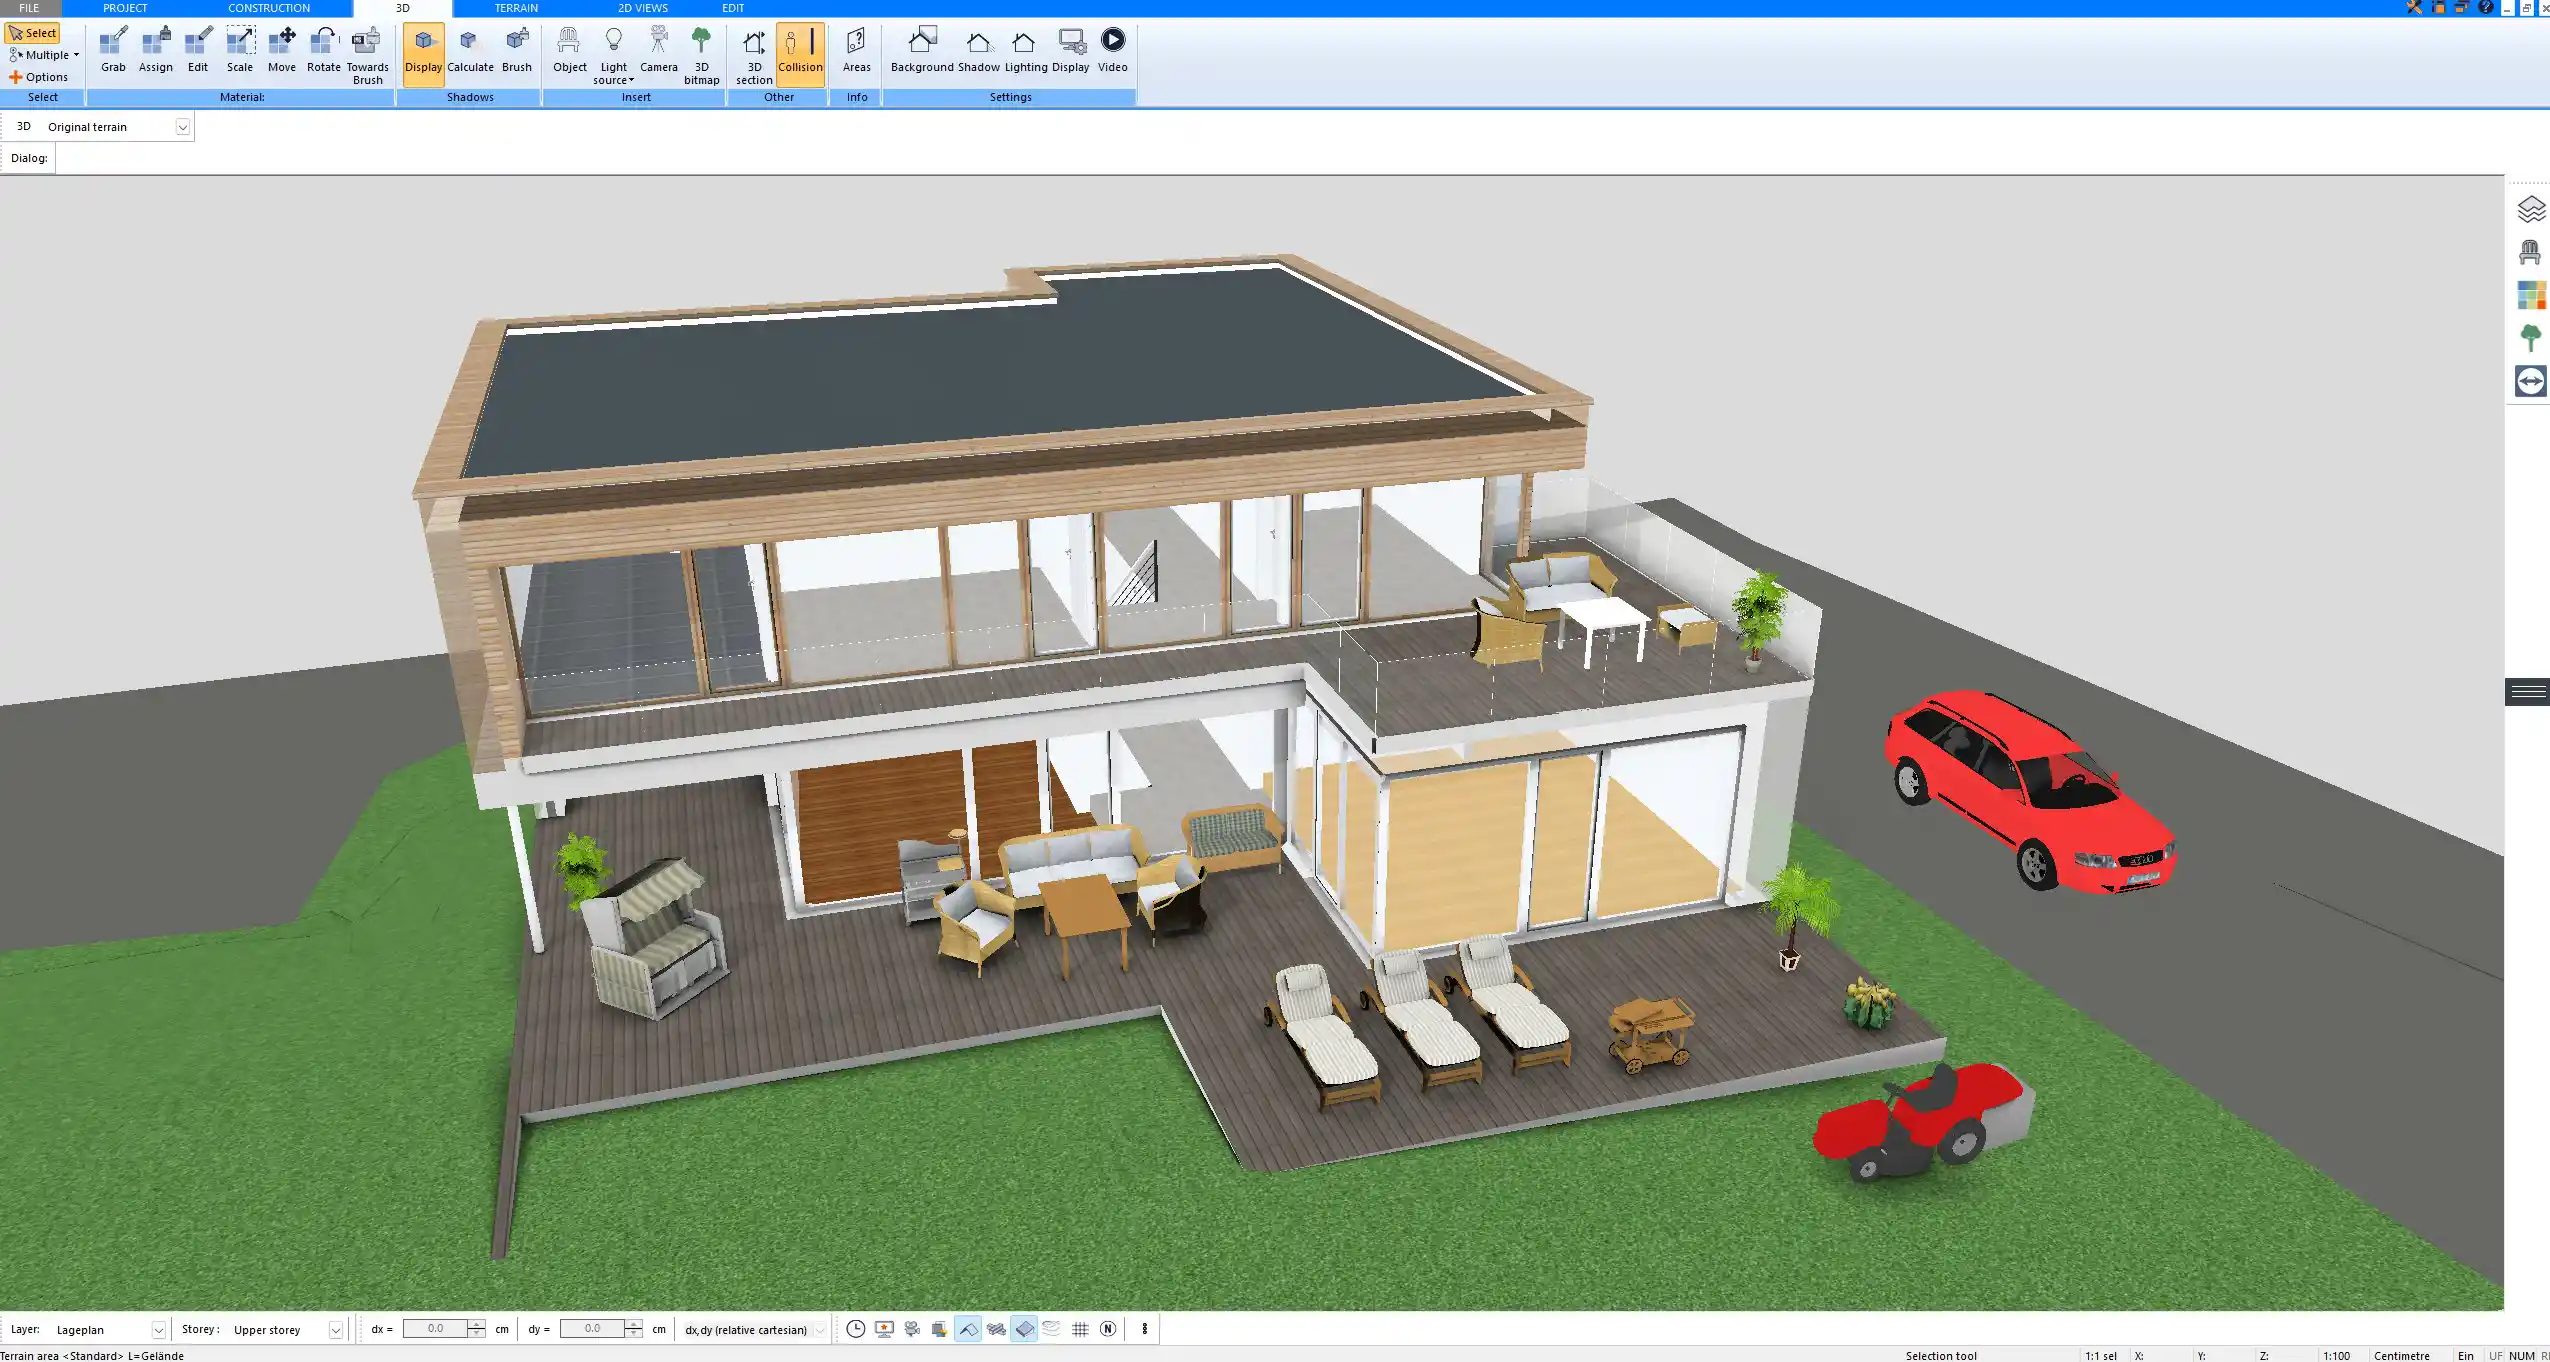Open the Layer Lageplan dropdown
The image size is (2550, 1362).
[x=158, y=1330]
